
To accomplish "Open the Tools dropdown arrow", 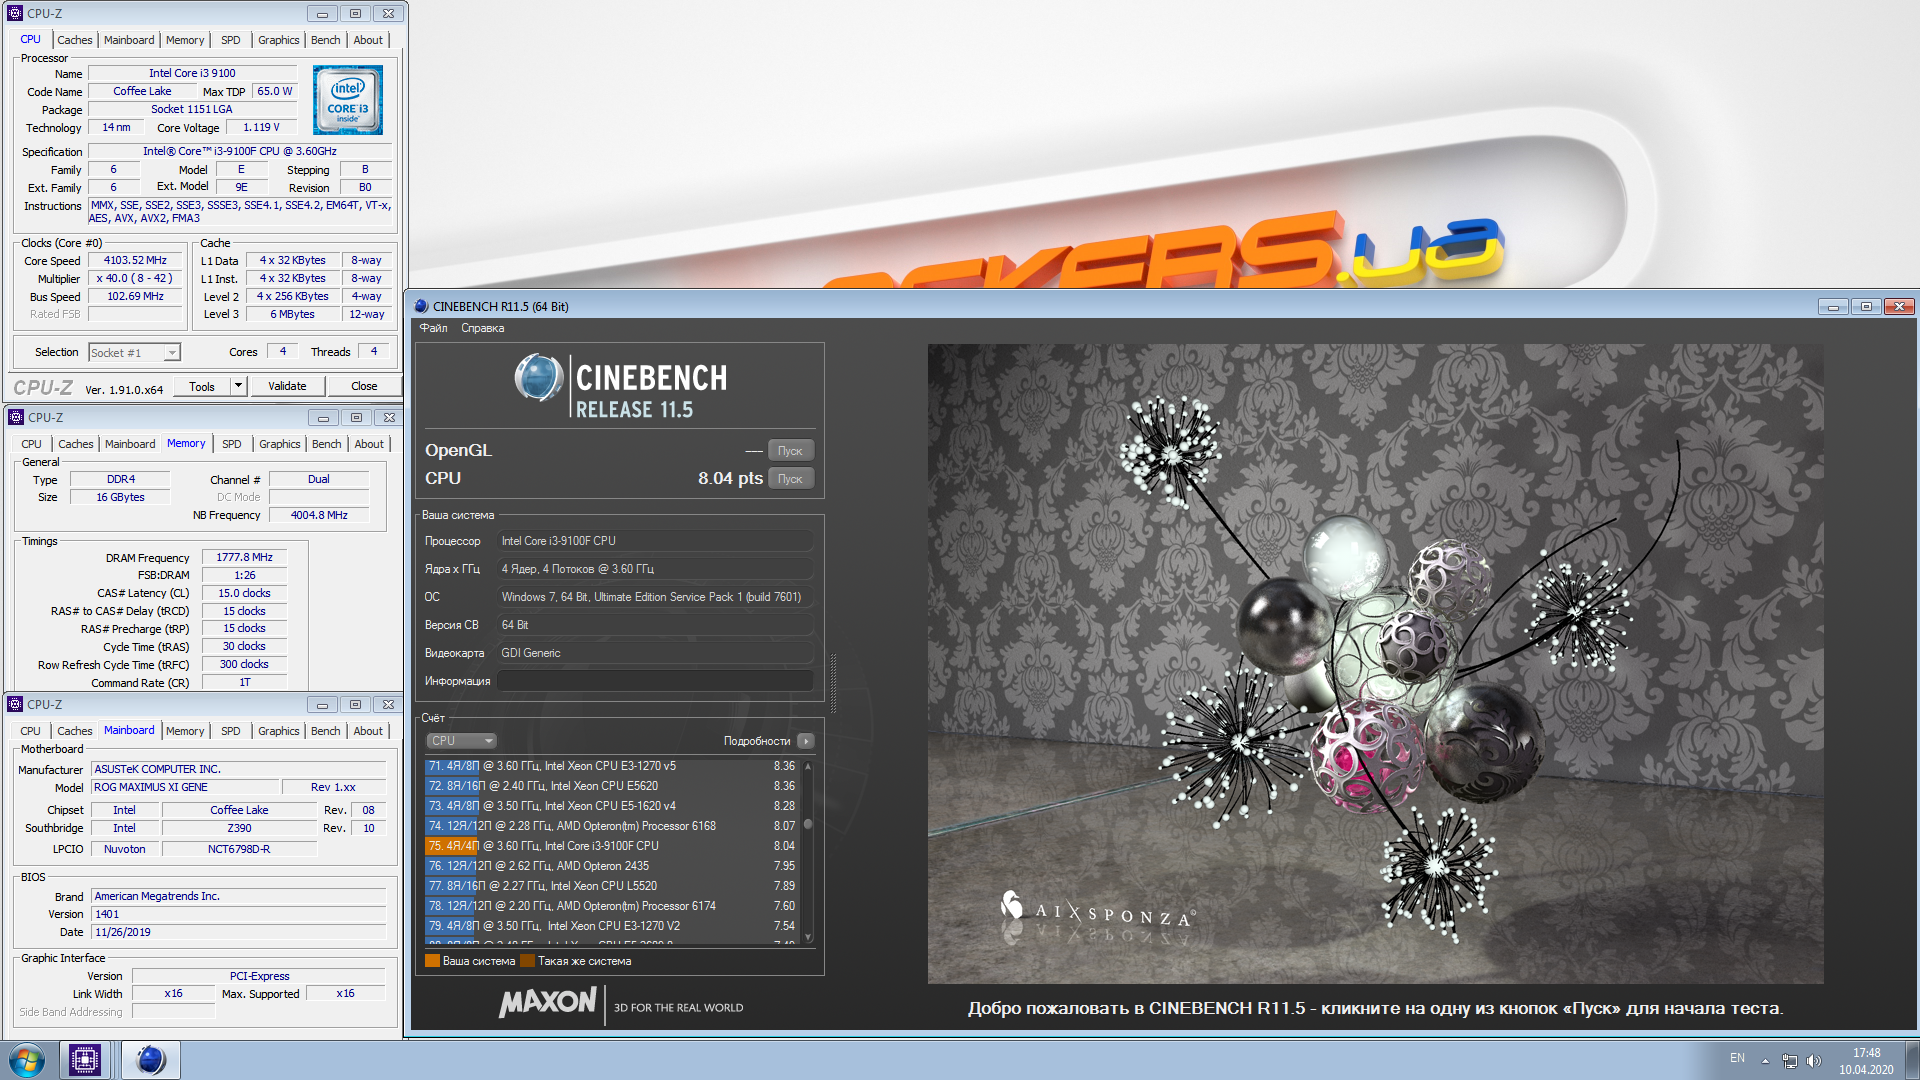I will (x=238, y=386).
